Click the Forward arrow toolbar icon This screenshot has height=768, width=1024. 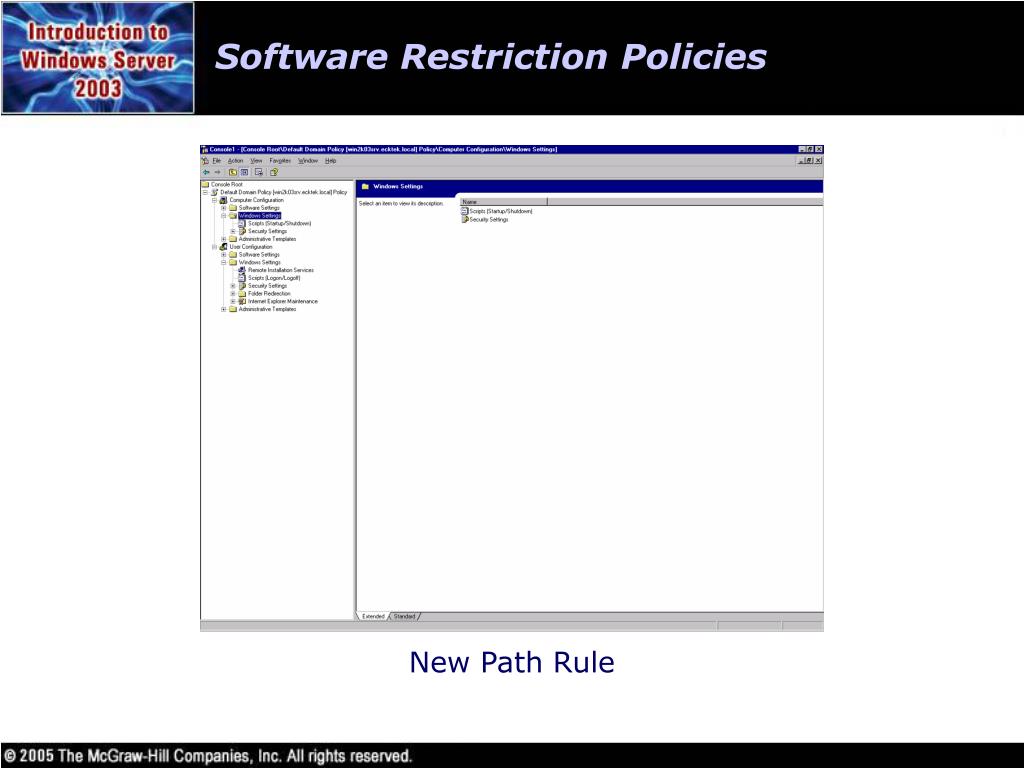tap(217, 172)
